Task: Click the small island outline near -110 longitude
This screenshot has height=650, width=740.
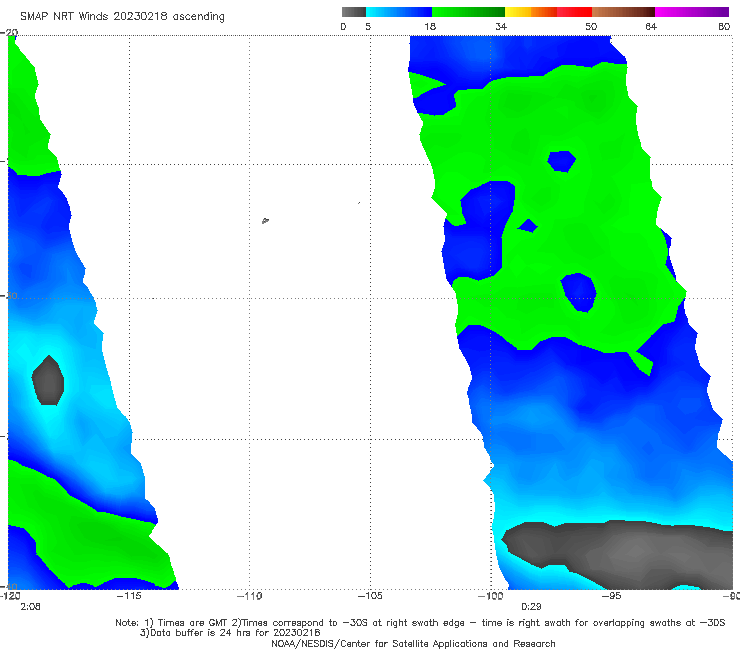Action: tap(265, 220)
